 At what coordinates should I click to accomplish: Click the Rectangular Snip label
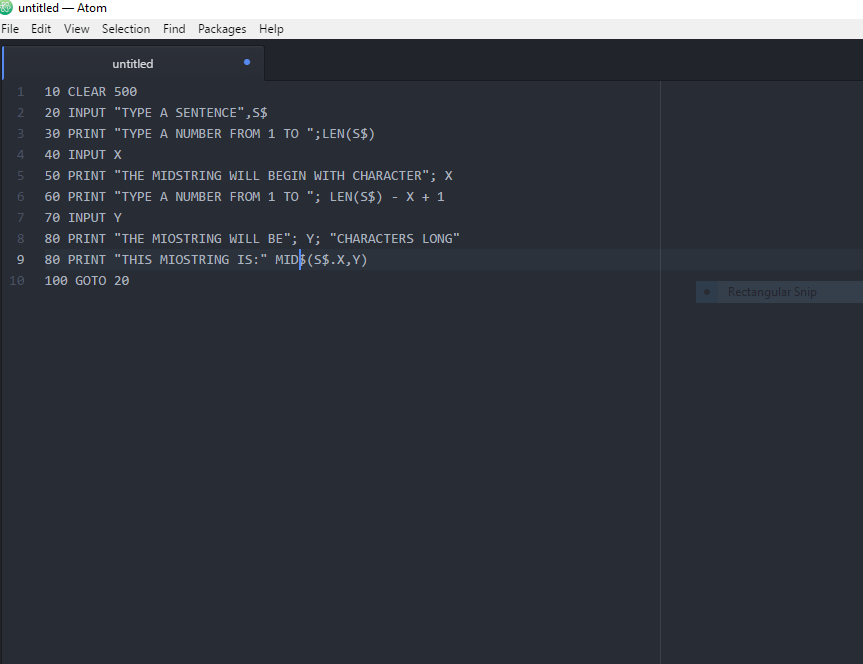coord(772,292)
